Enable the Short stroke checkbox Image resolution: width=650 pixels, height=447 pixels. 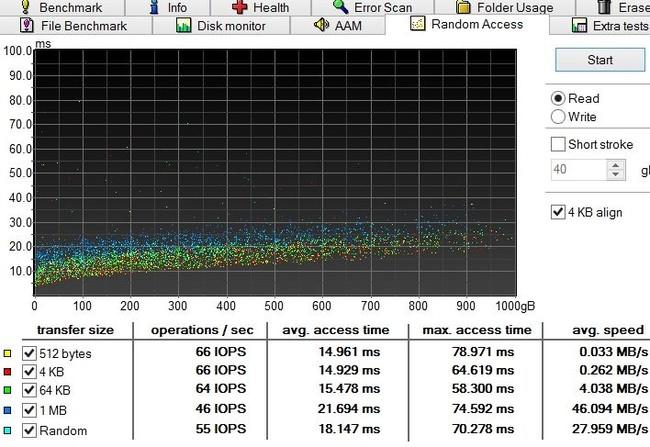tap(558, 144)
